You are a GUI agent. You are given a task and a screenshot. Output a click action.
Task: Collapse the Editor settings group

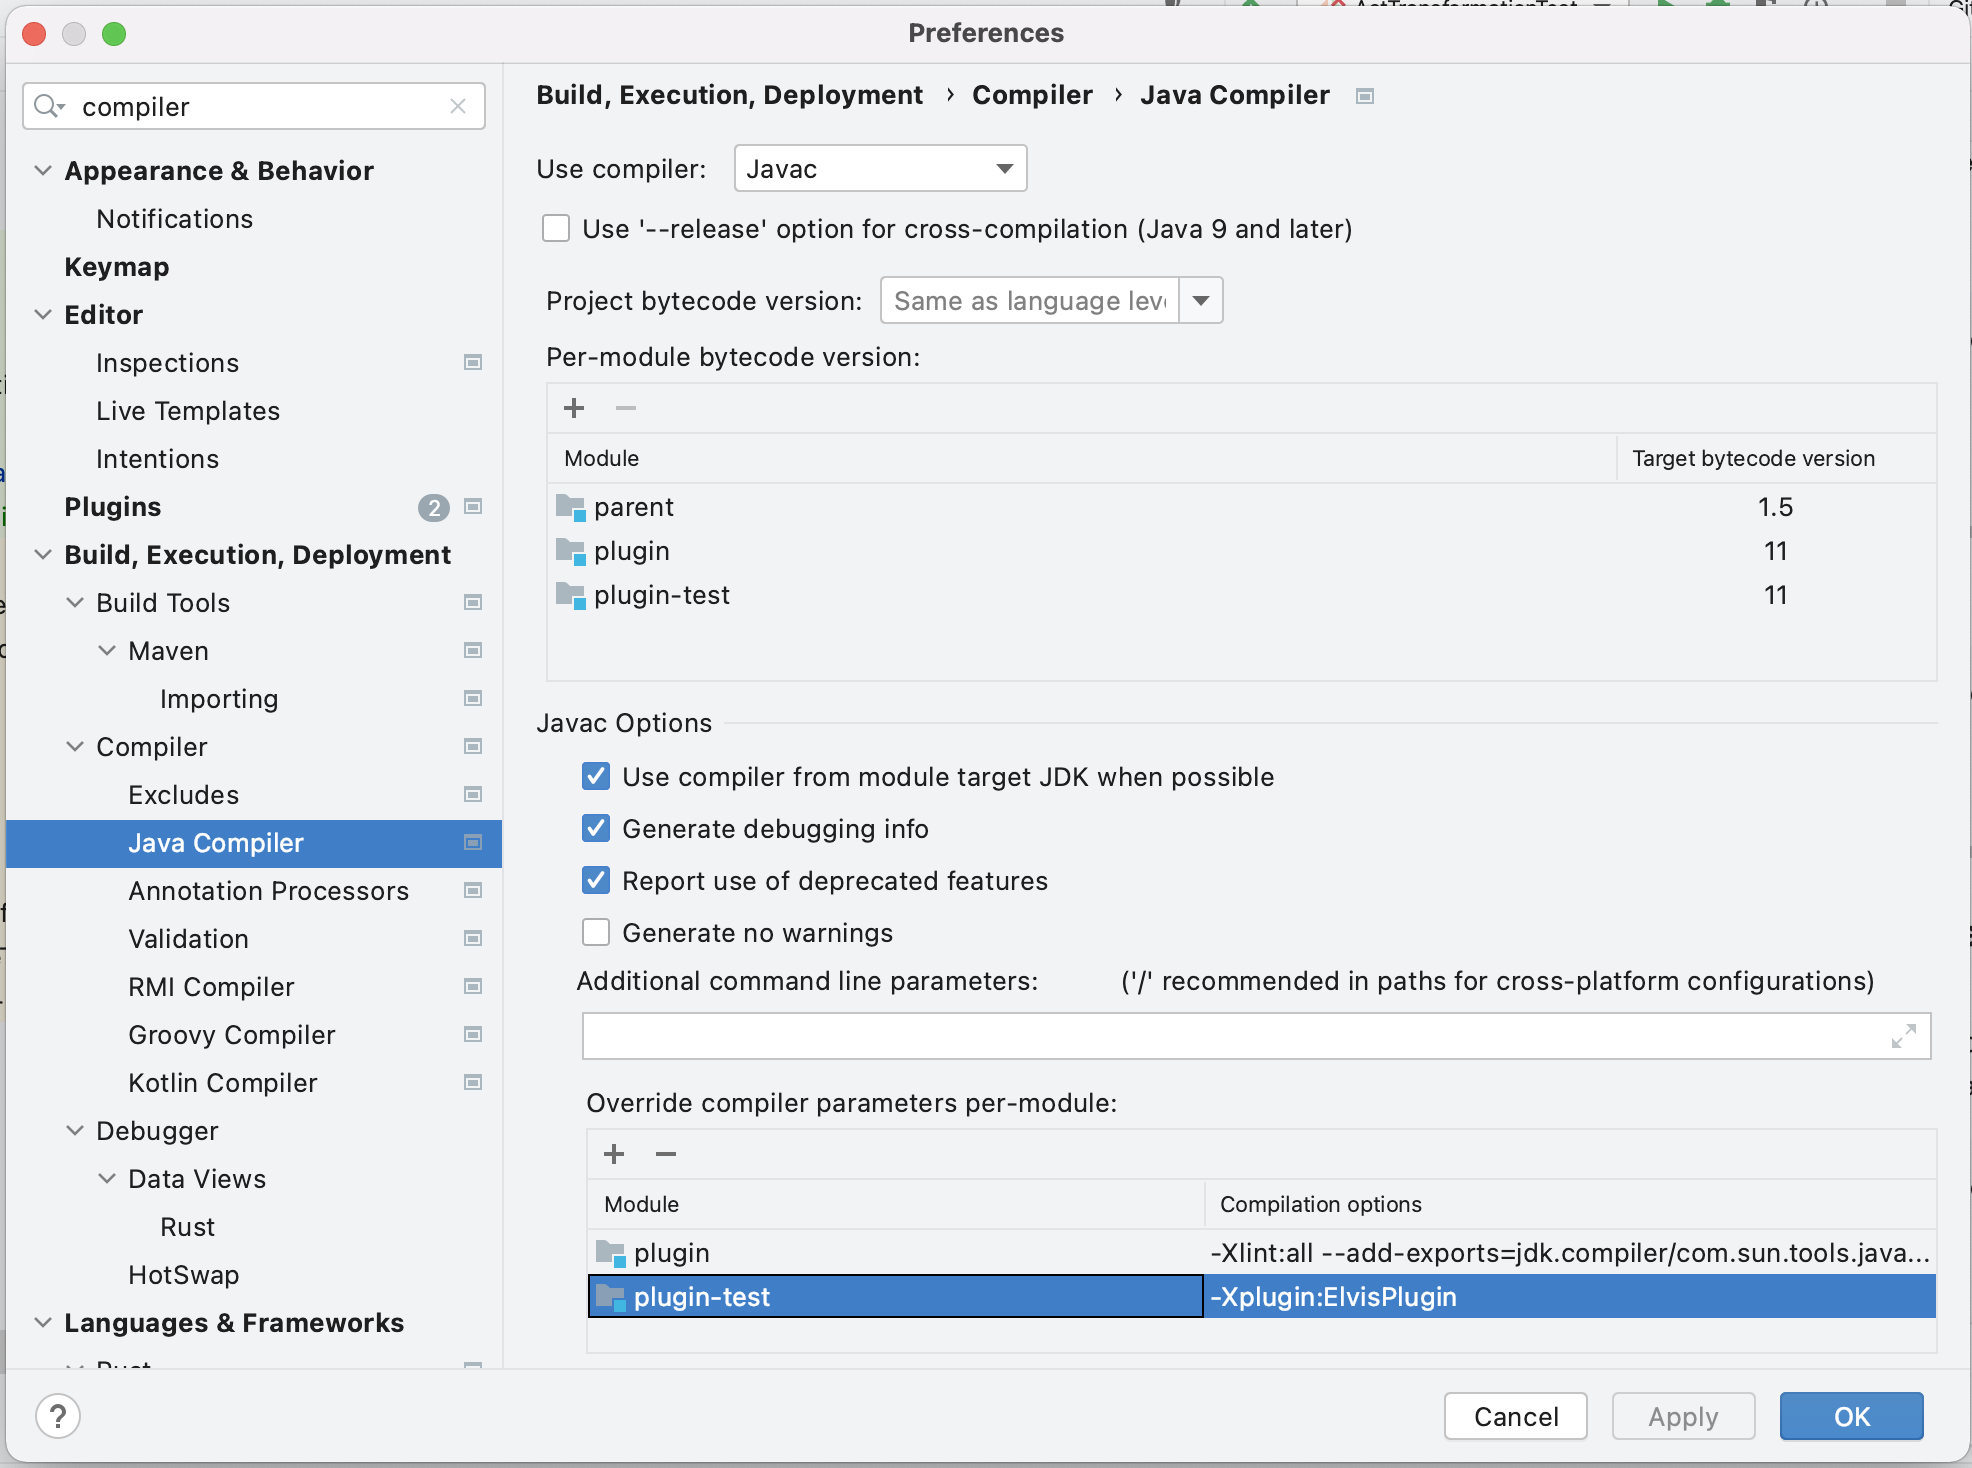click(43, 314)
